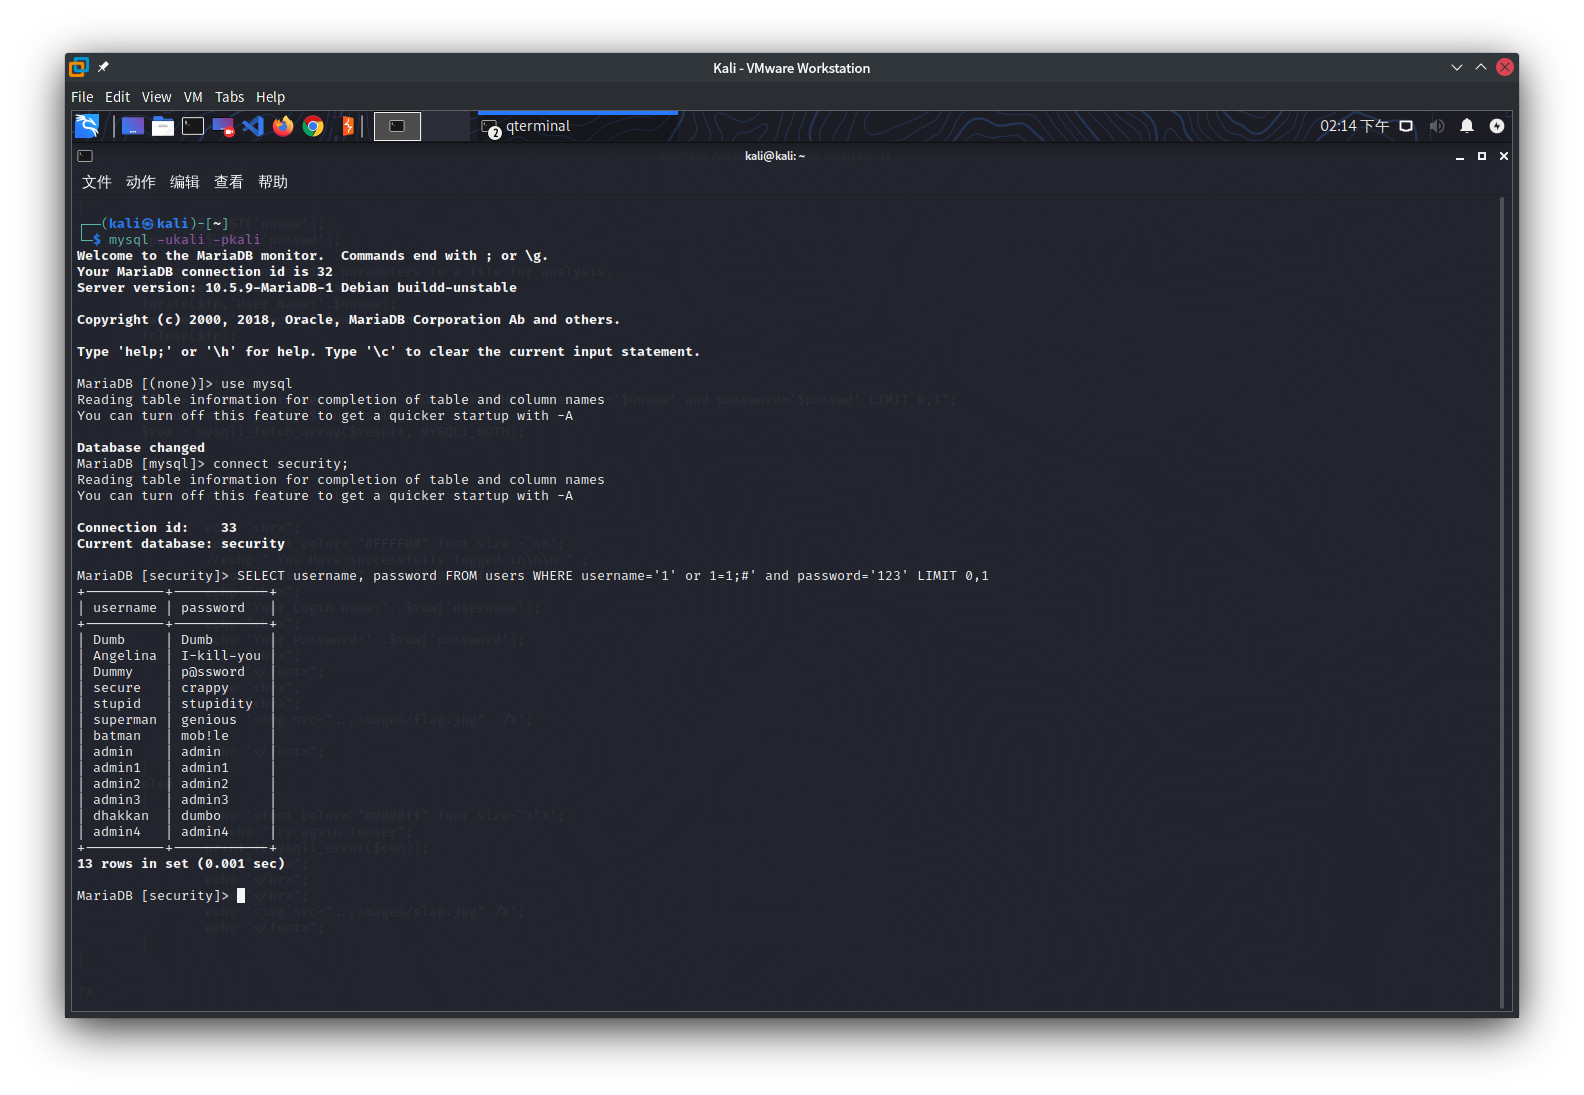Open VMware VM menu

(x=193, y=97)
